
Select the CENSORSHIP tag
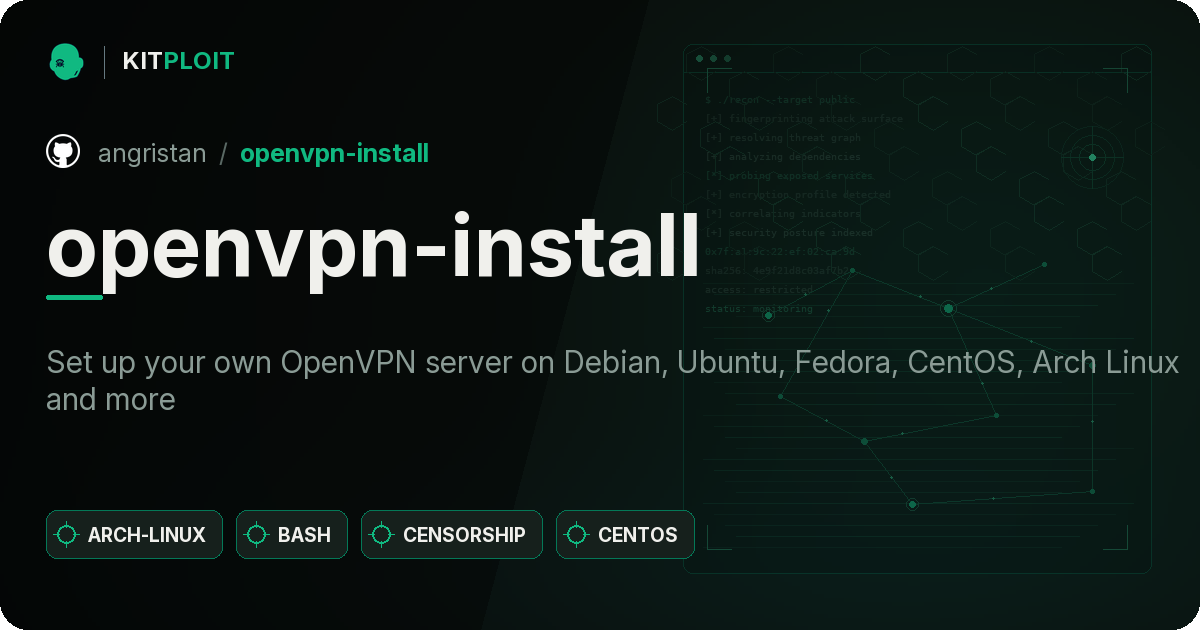point(451,535)
